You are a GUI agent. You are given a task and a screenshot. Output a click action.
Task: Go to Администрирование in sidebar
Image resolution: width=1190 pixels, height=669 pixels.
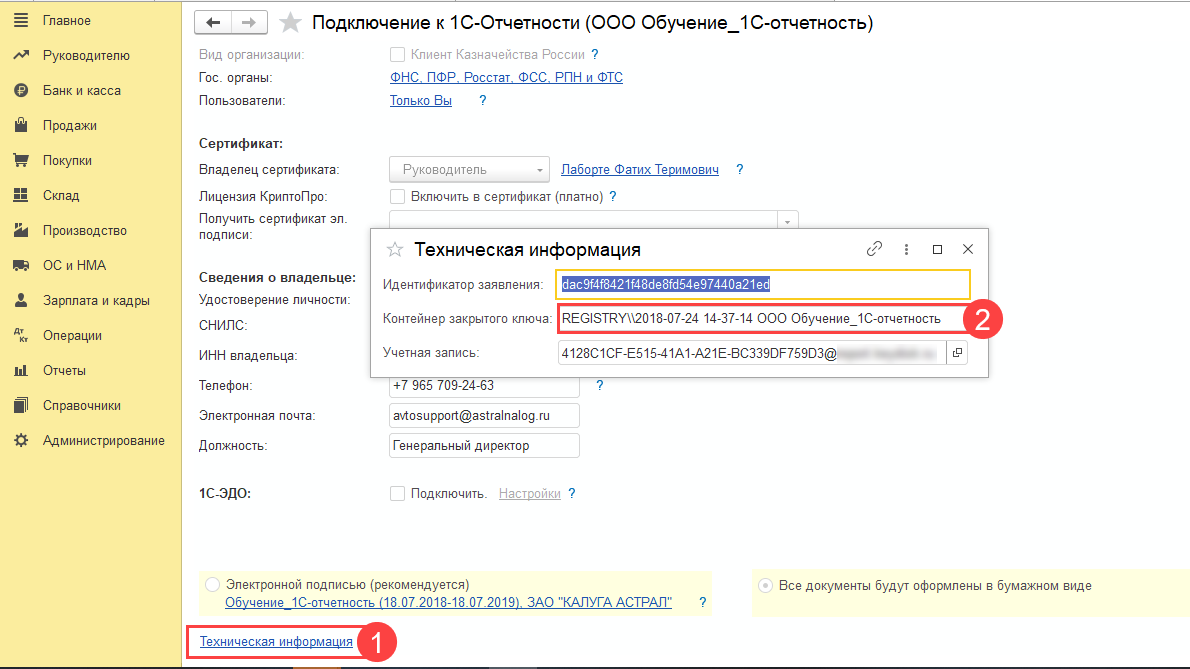[103, 440]
